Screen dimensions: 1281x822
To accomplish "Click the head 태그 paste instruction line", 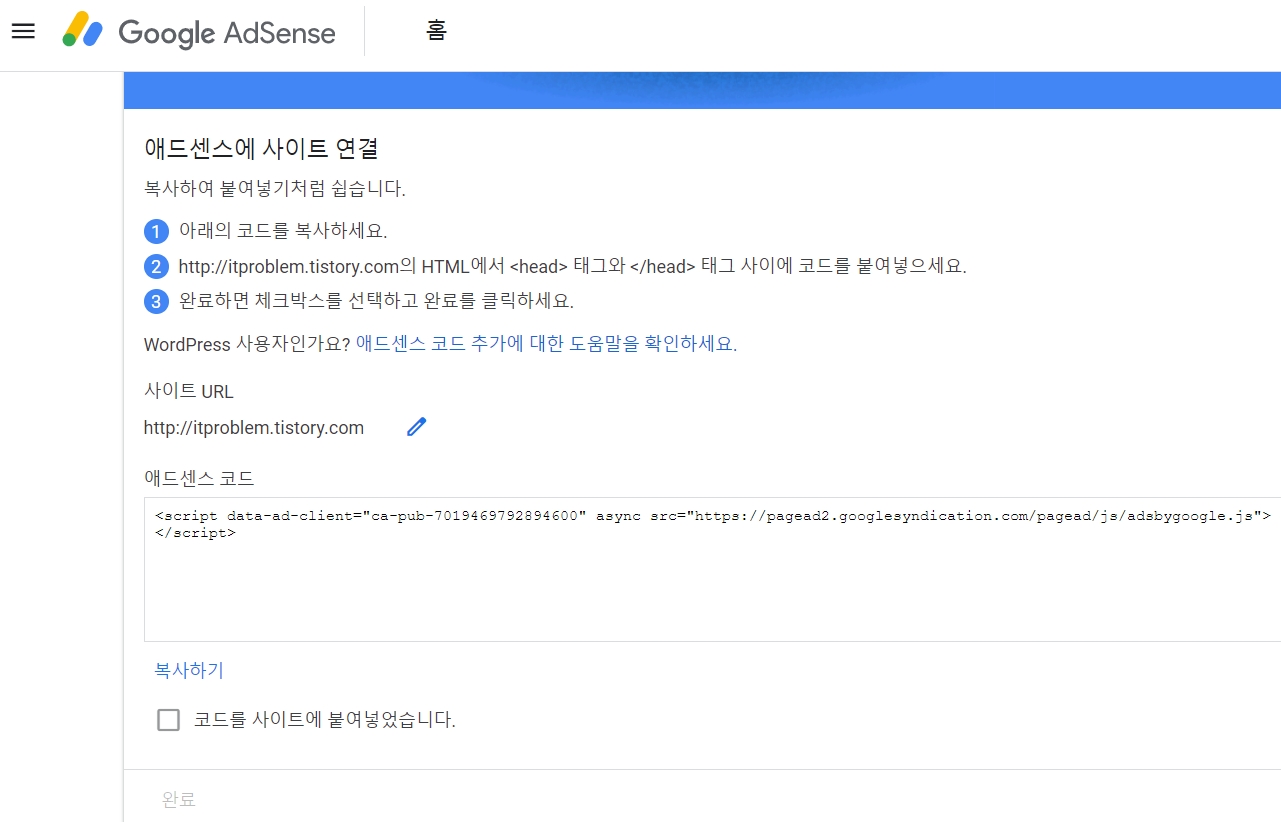I will click(572, 266).
